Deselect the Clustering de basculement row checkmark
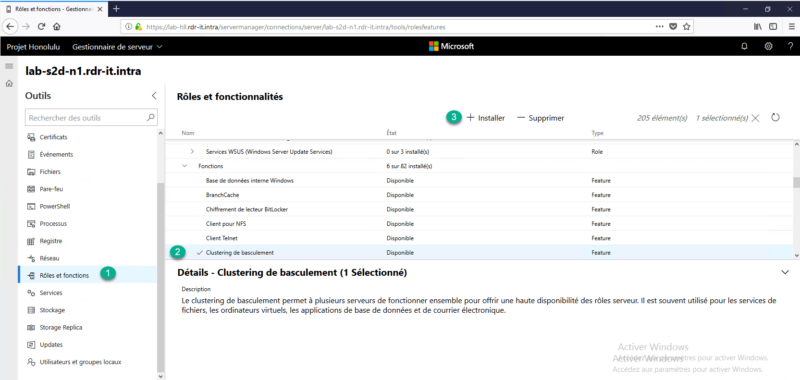Viewport: 800px width, 380px height. (199, 252)
